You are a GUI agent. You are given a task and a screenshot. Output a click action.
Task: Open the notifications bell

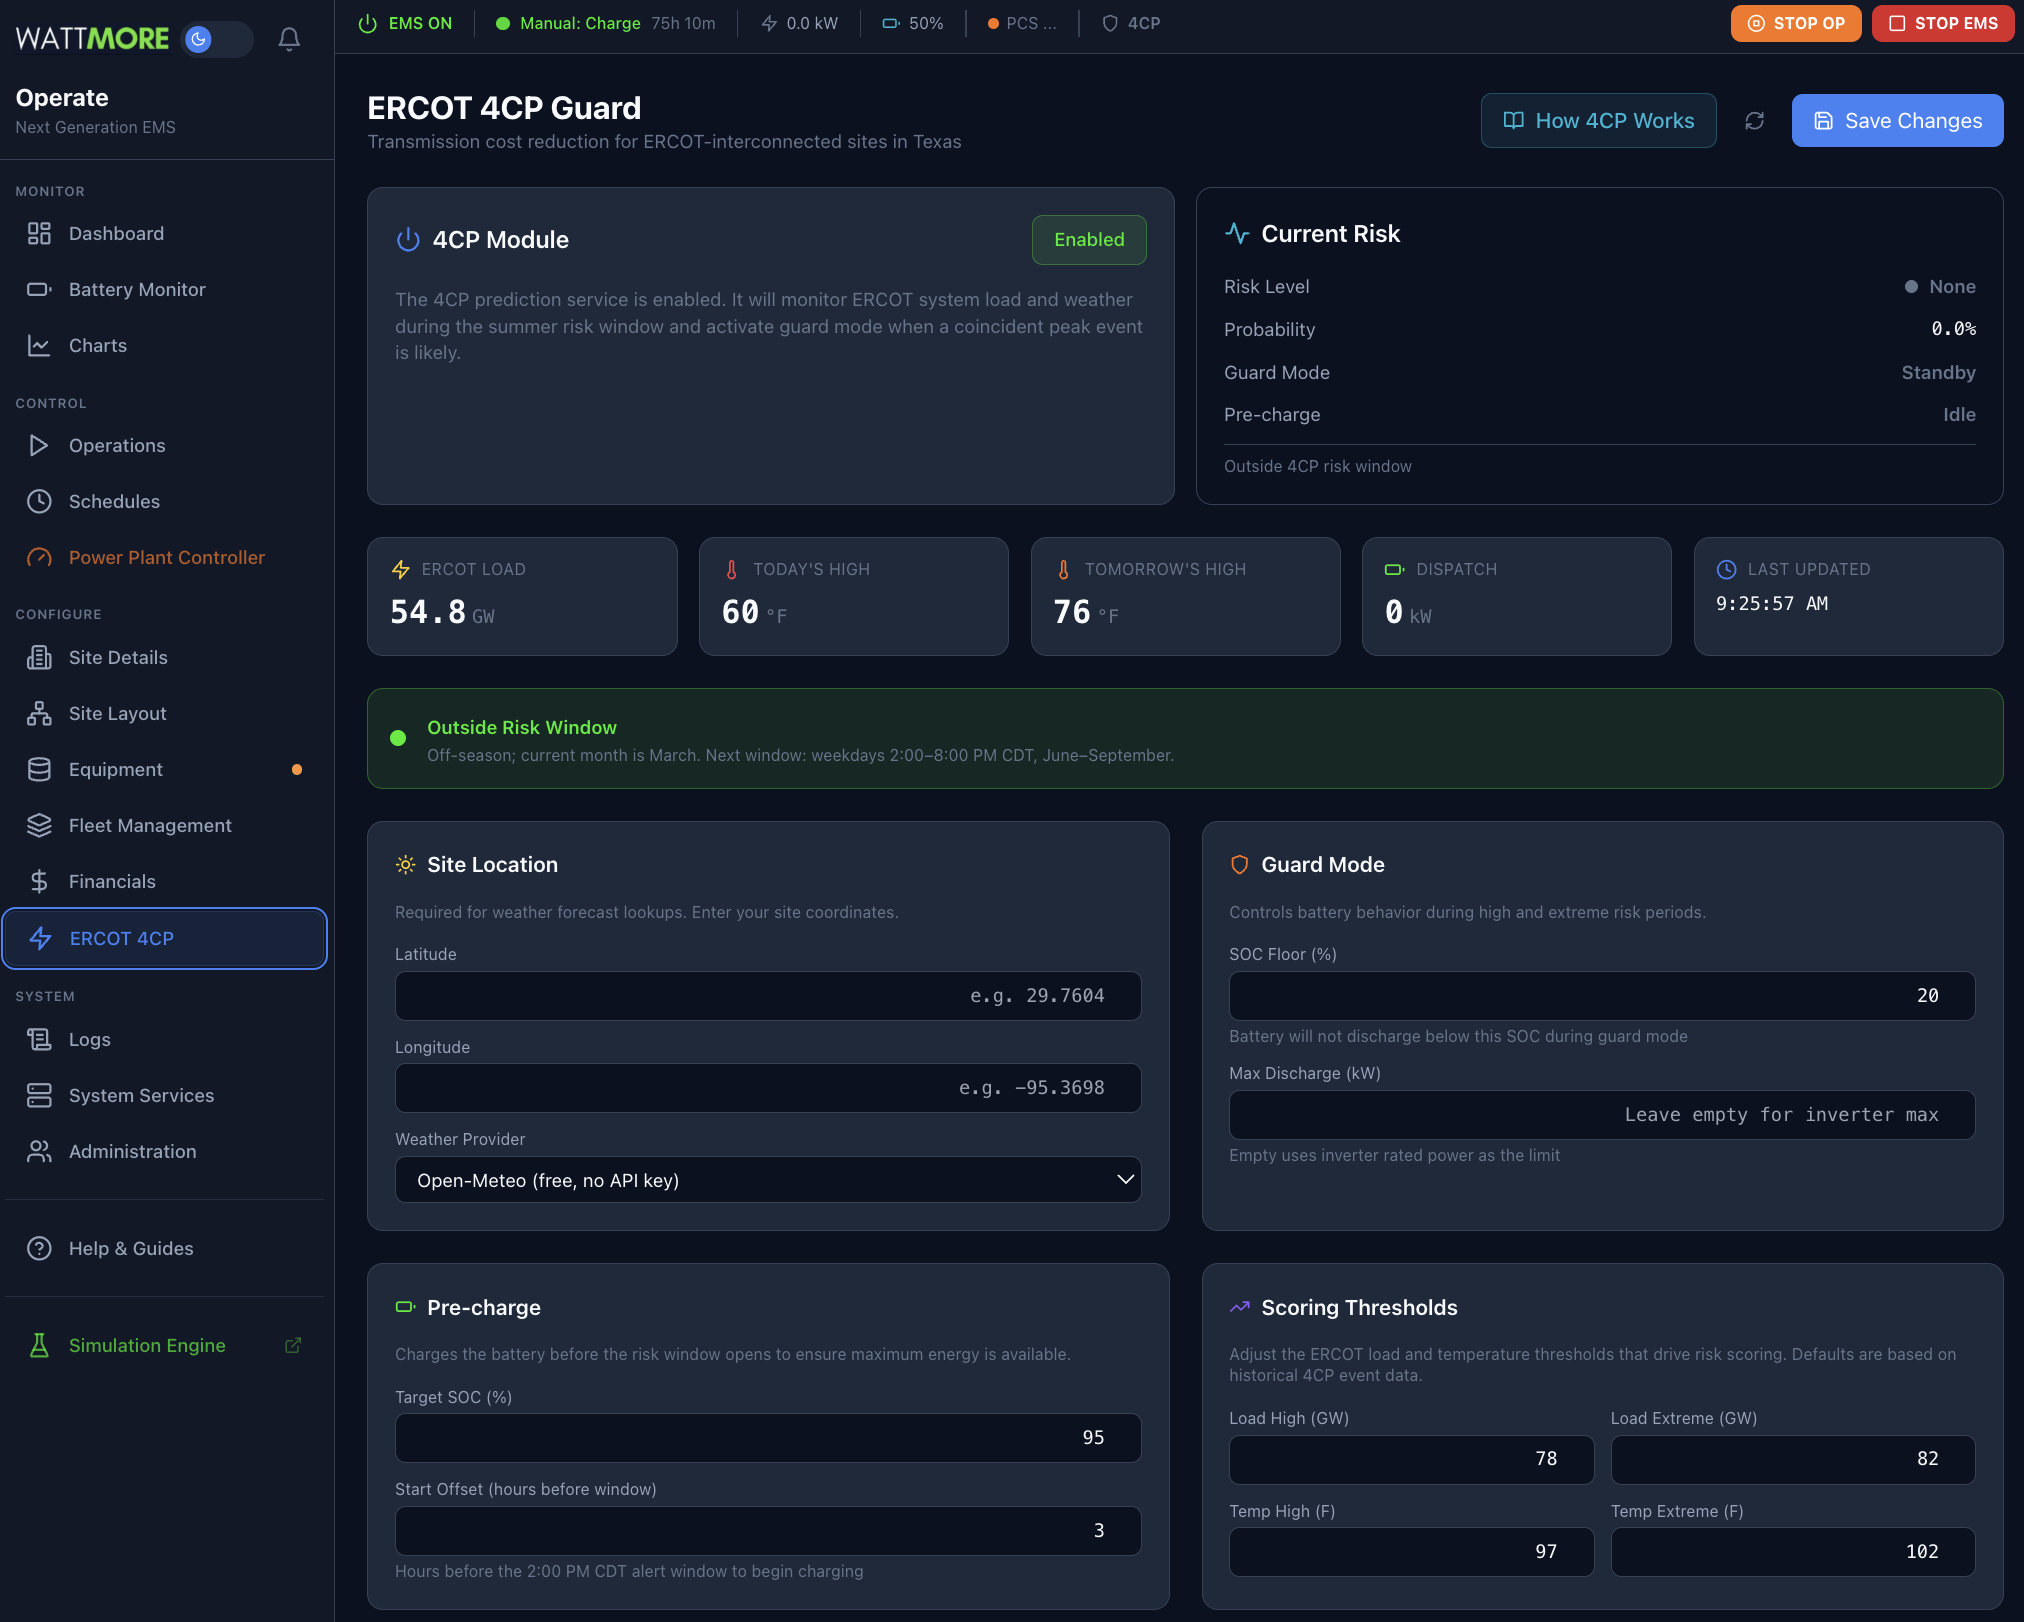[289, 39]
